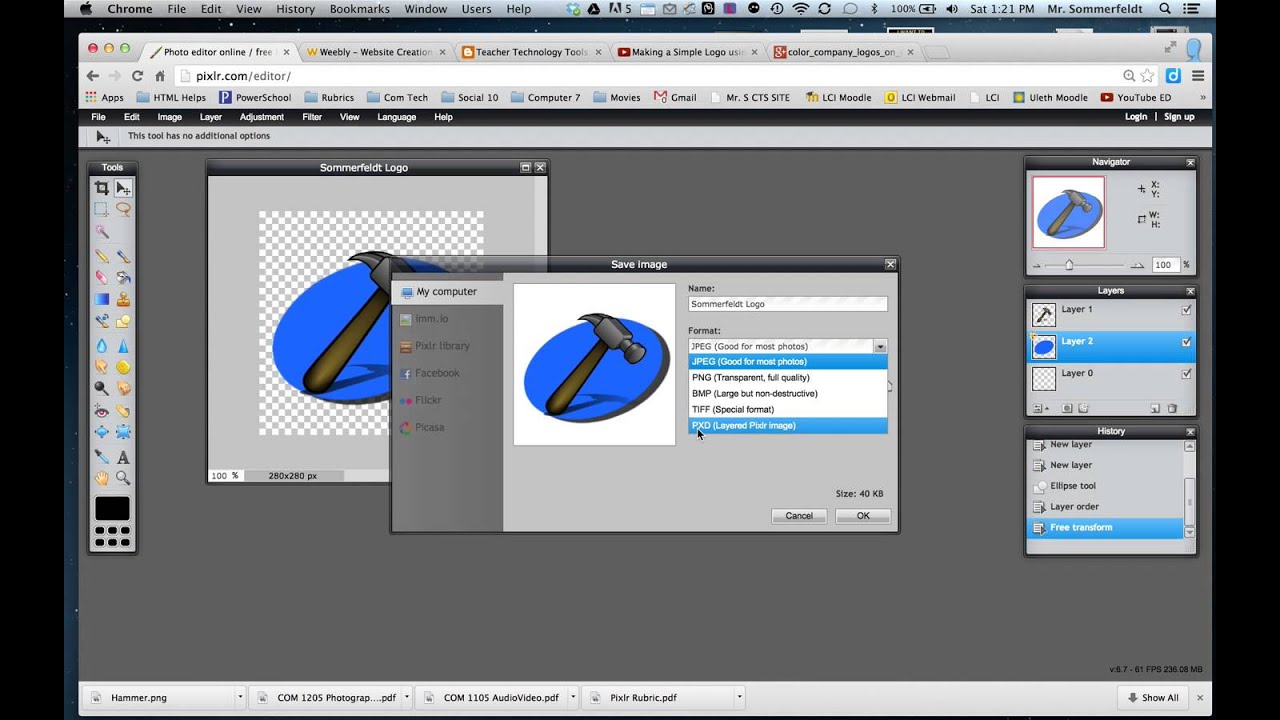The height and width of the screenshot is (720, 1280).
Task: Open the Pixlr File menu
Action: [x=98, y=117]
